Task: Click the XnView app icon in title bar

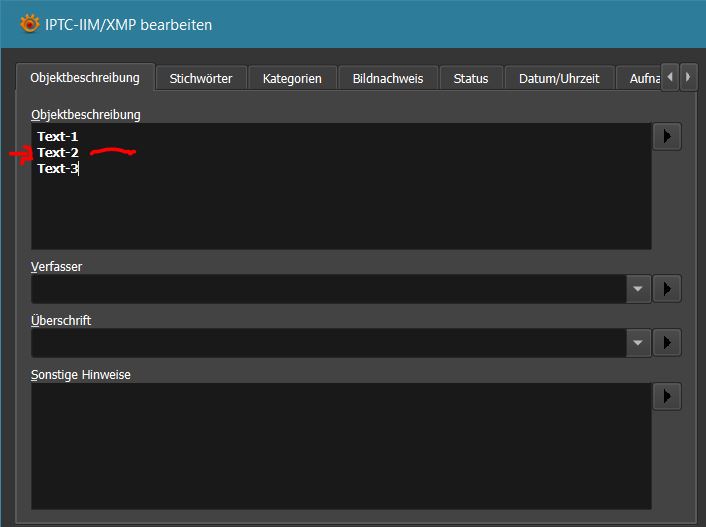Action: coord(30,24)
